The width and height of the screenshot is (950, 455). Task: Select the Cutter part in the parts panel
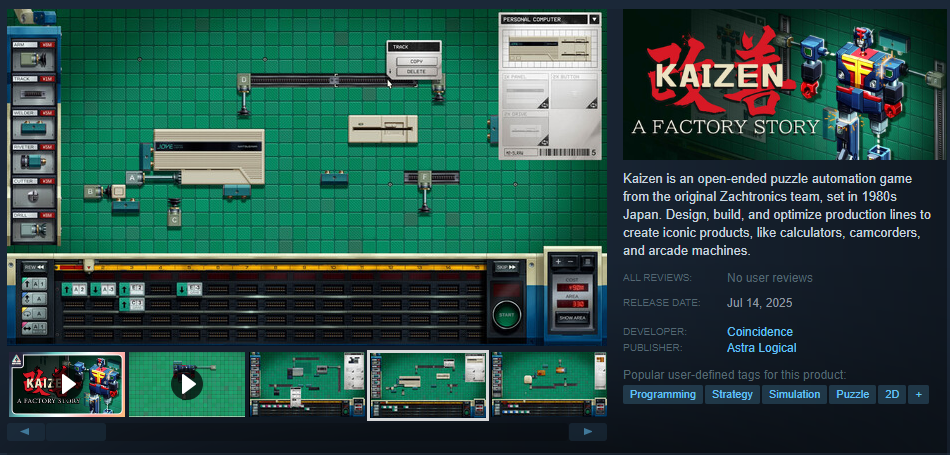tap(34, 192)
